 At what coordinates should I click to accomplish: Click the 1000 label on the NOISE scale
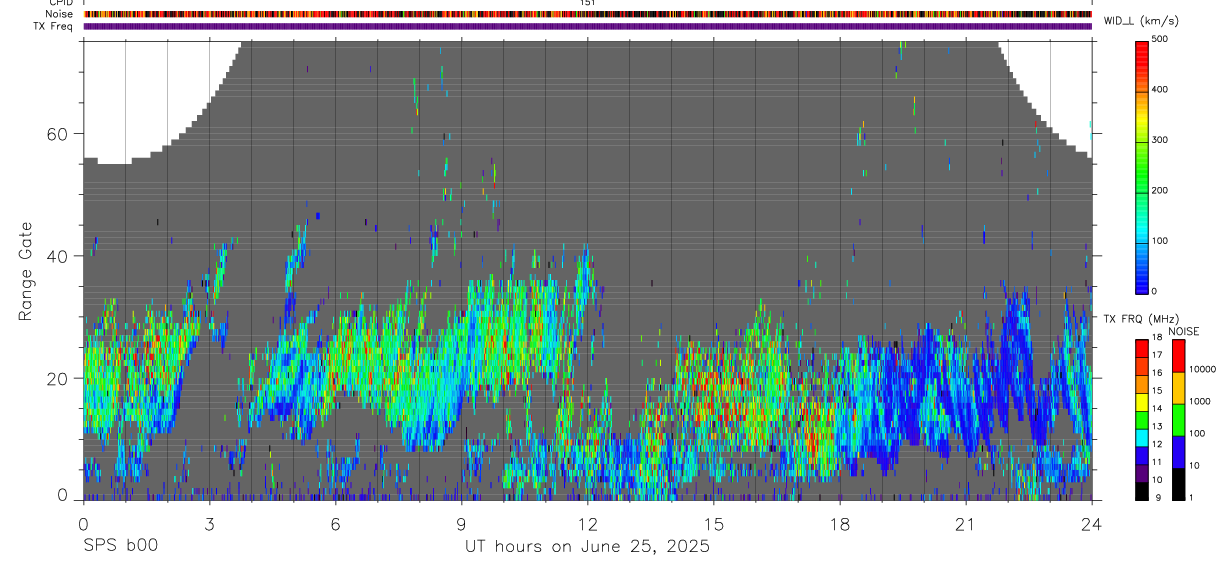(x=1202, y=402)
